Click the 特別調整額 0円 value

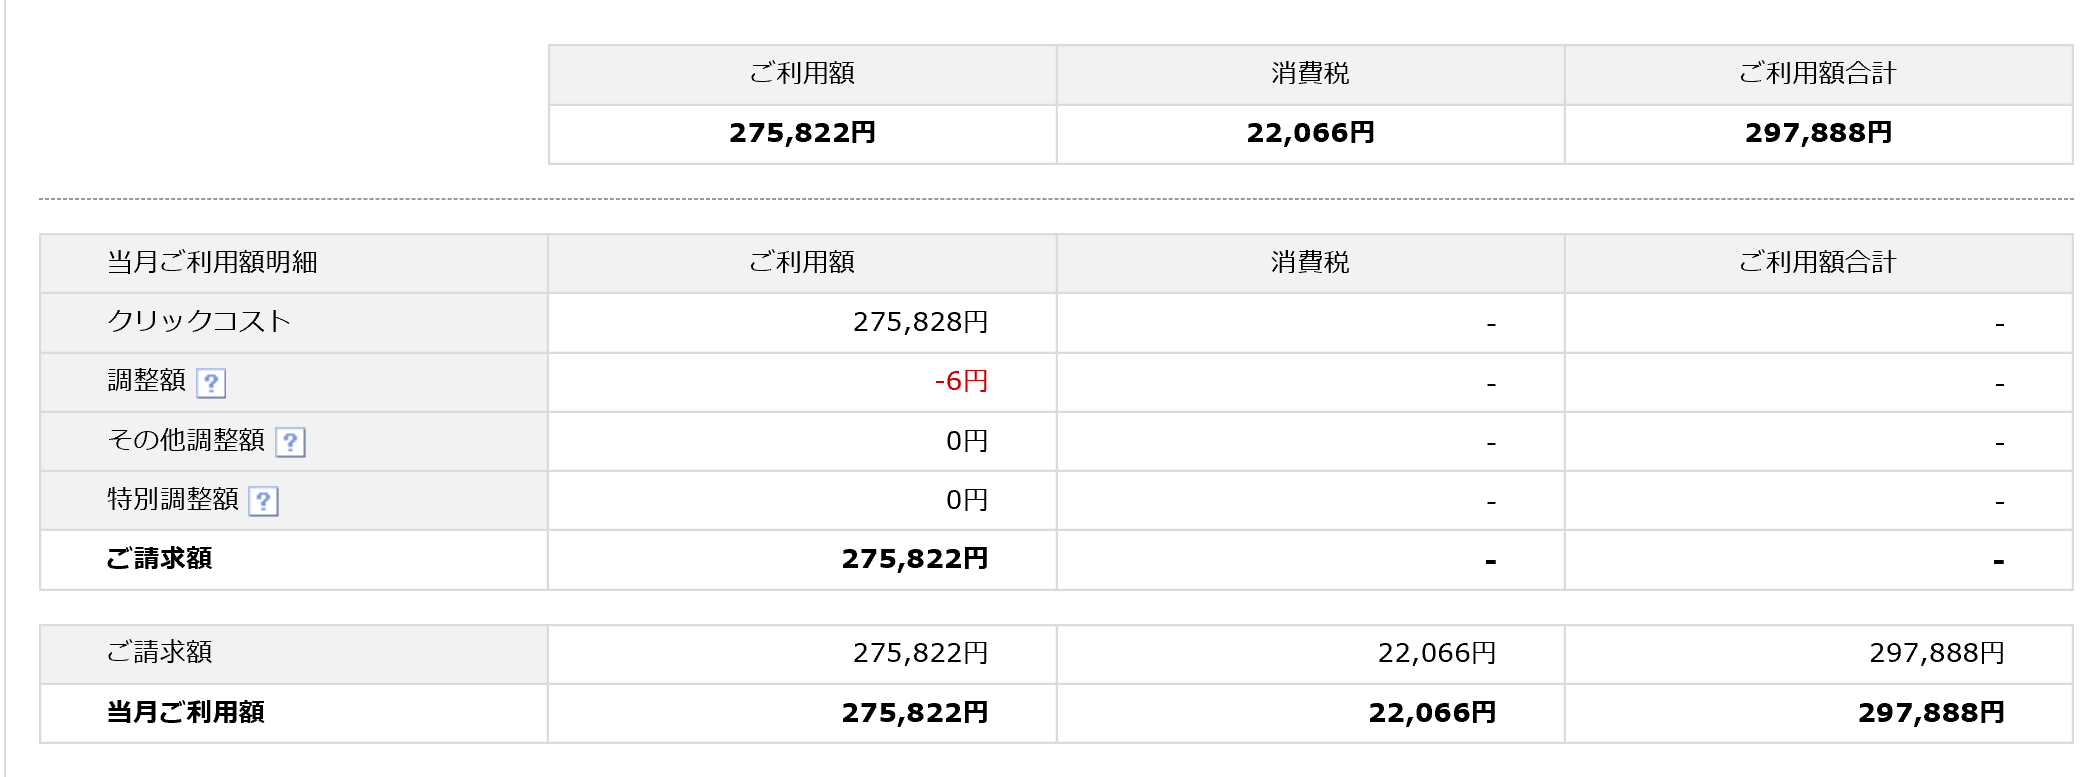pyautogui.click(x=967, y=500)
